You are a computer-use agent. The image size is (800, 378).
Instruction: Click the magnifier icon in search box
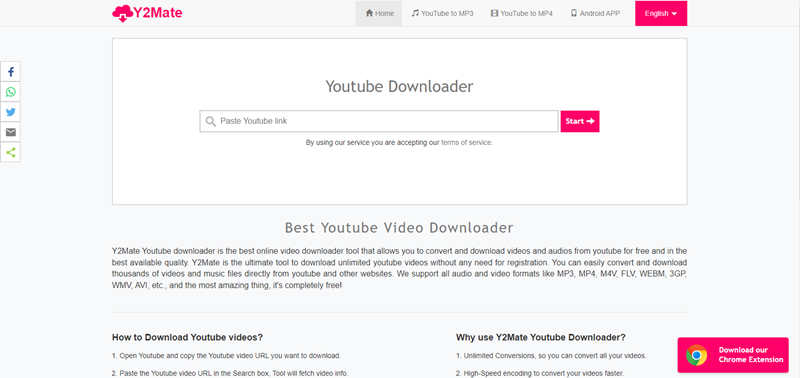coord(210,121)
